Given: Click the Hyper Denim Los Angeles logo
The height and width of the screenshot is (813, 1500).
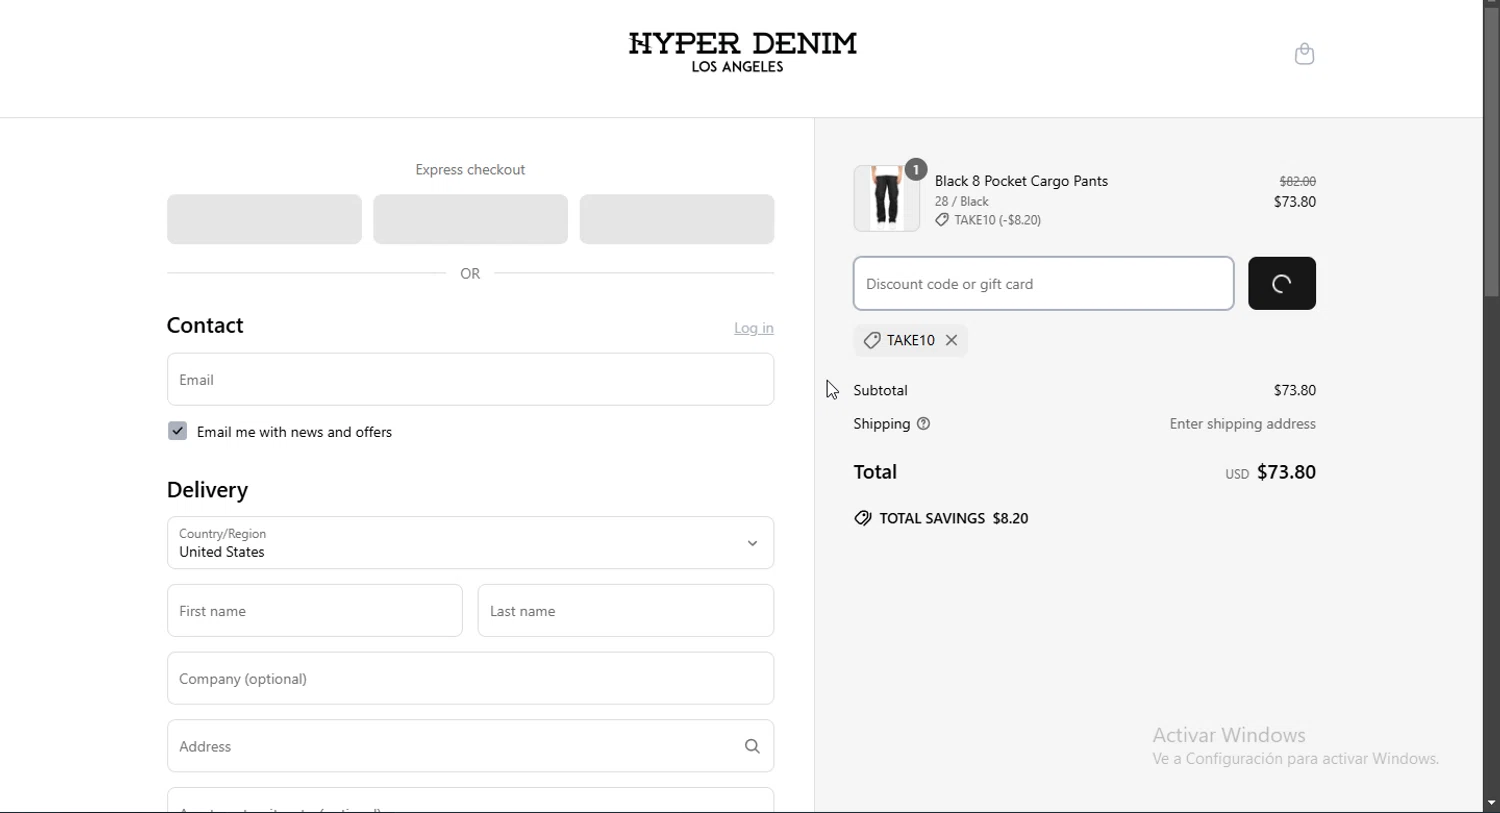Looking at the screenshot, I should (742, 53).
